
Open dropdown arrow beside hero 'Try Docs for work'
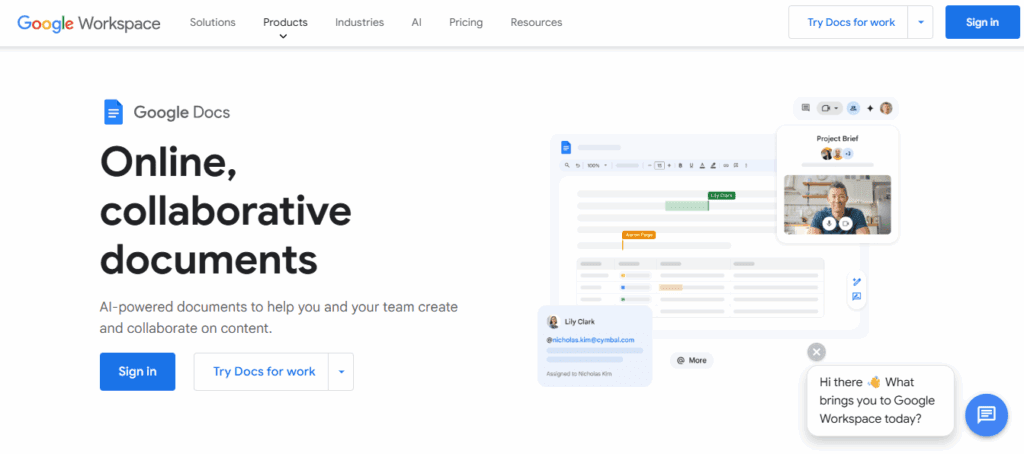click(x=341, y=372)
